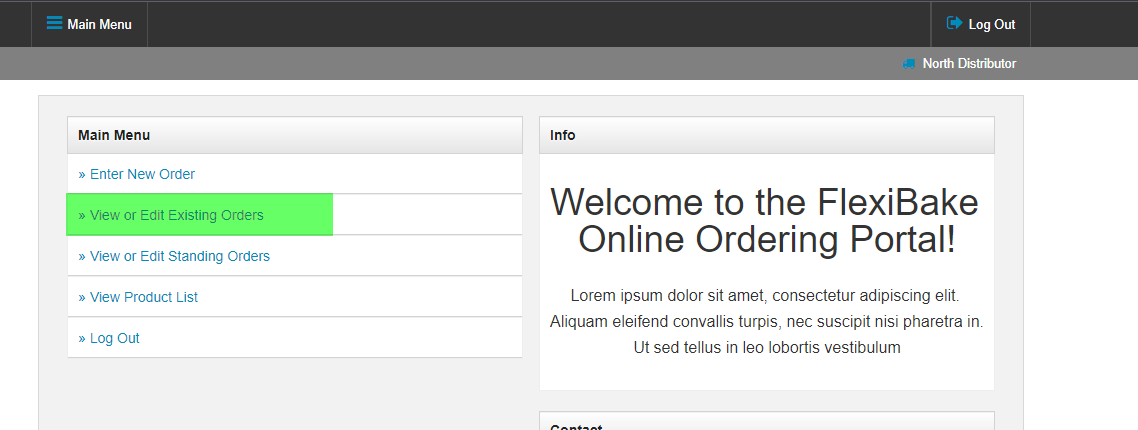Image resolution: width=1138 pixels, height=430 pixels.
Task: Click the Main Menu panel header
Action: click(x=295, y=135)
